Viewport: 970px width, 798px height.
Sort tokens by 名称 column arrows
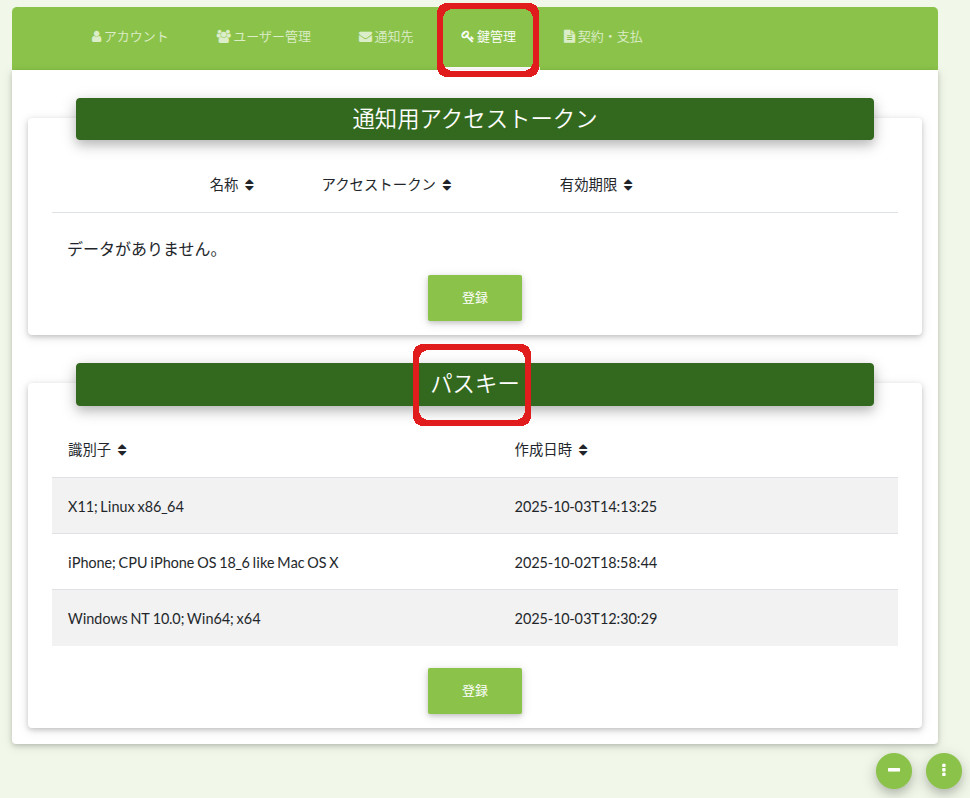(x=249, y=185)
